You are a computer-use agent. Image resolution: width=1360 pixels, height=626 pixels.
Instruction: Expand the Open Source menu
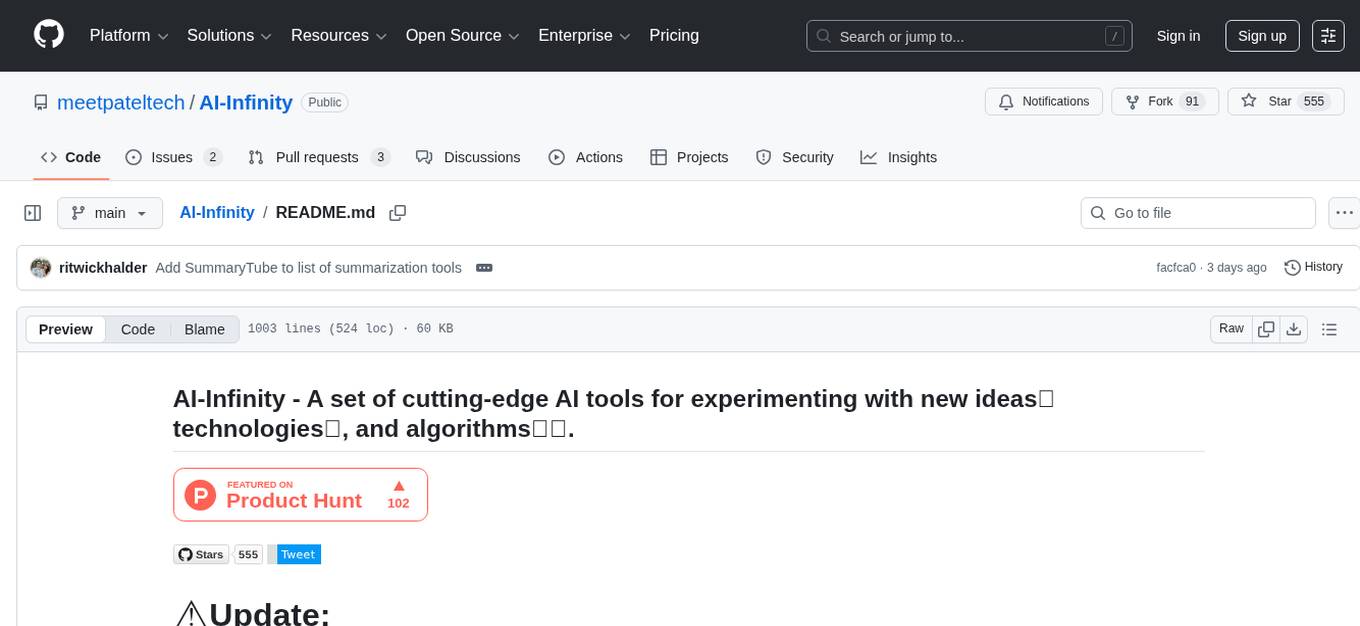pyautogui.click(x=462, y=36)
